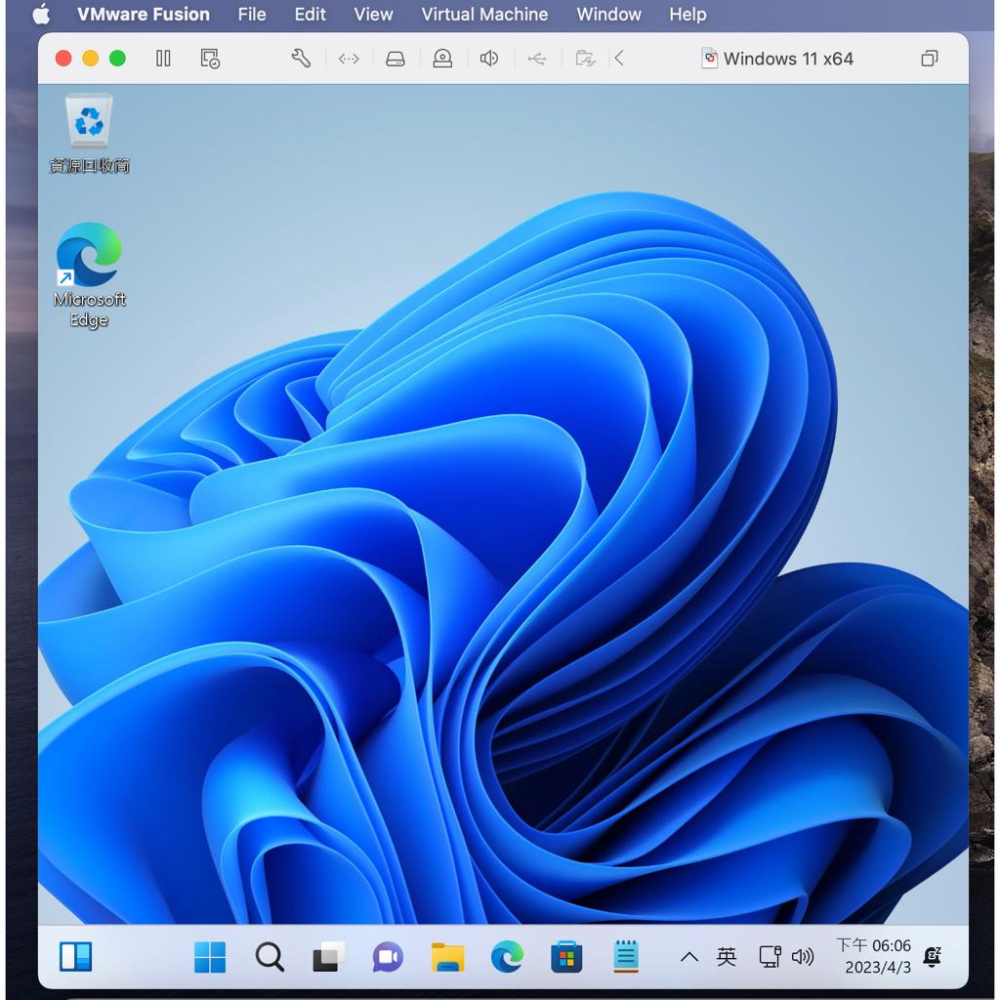Screen dimensions: 1000x1000
Task: Click the USB device icon in toolbar
Action: 537,58
